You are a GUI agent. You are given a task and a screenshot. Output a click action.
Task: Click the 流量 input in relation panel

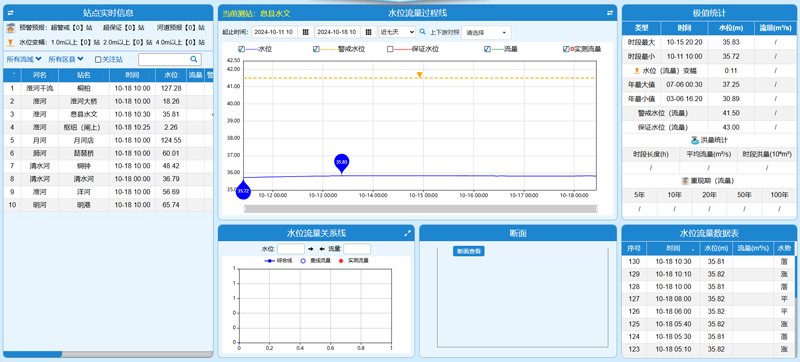[x=357, y=249]
